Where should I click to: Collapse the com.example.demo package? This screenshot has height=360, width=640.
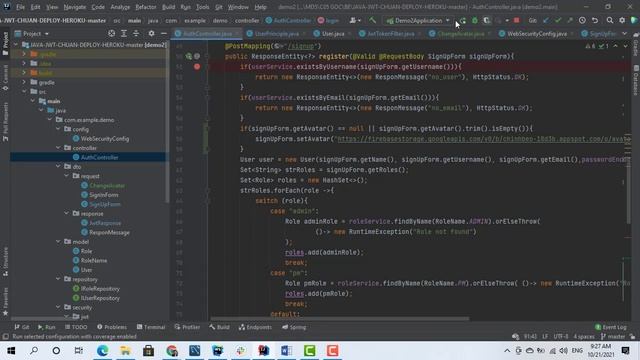pos(50,120)
